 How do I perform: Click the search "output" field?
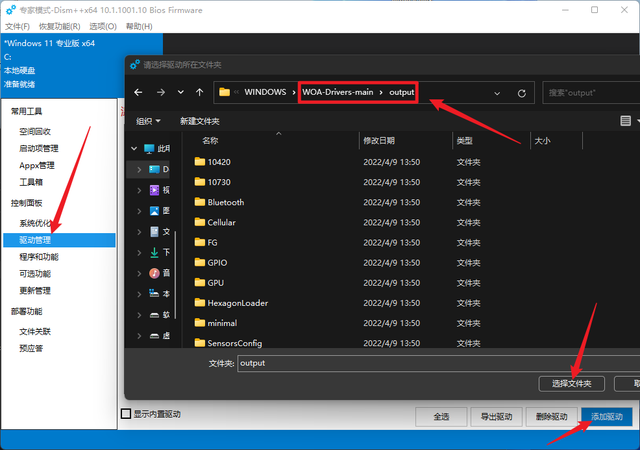tap(591, 93)
